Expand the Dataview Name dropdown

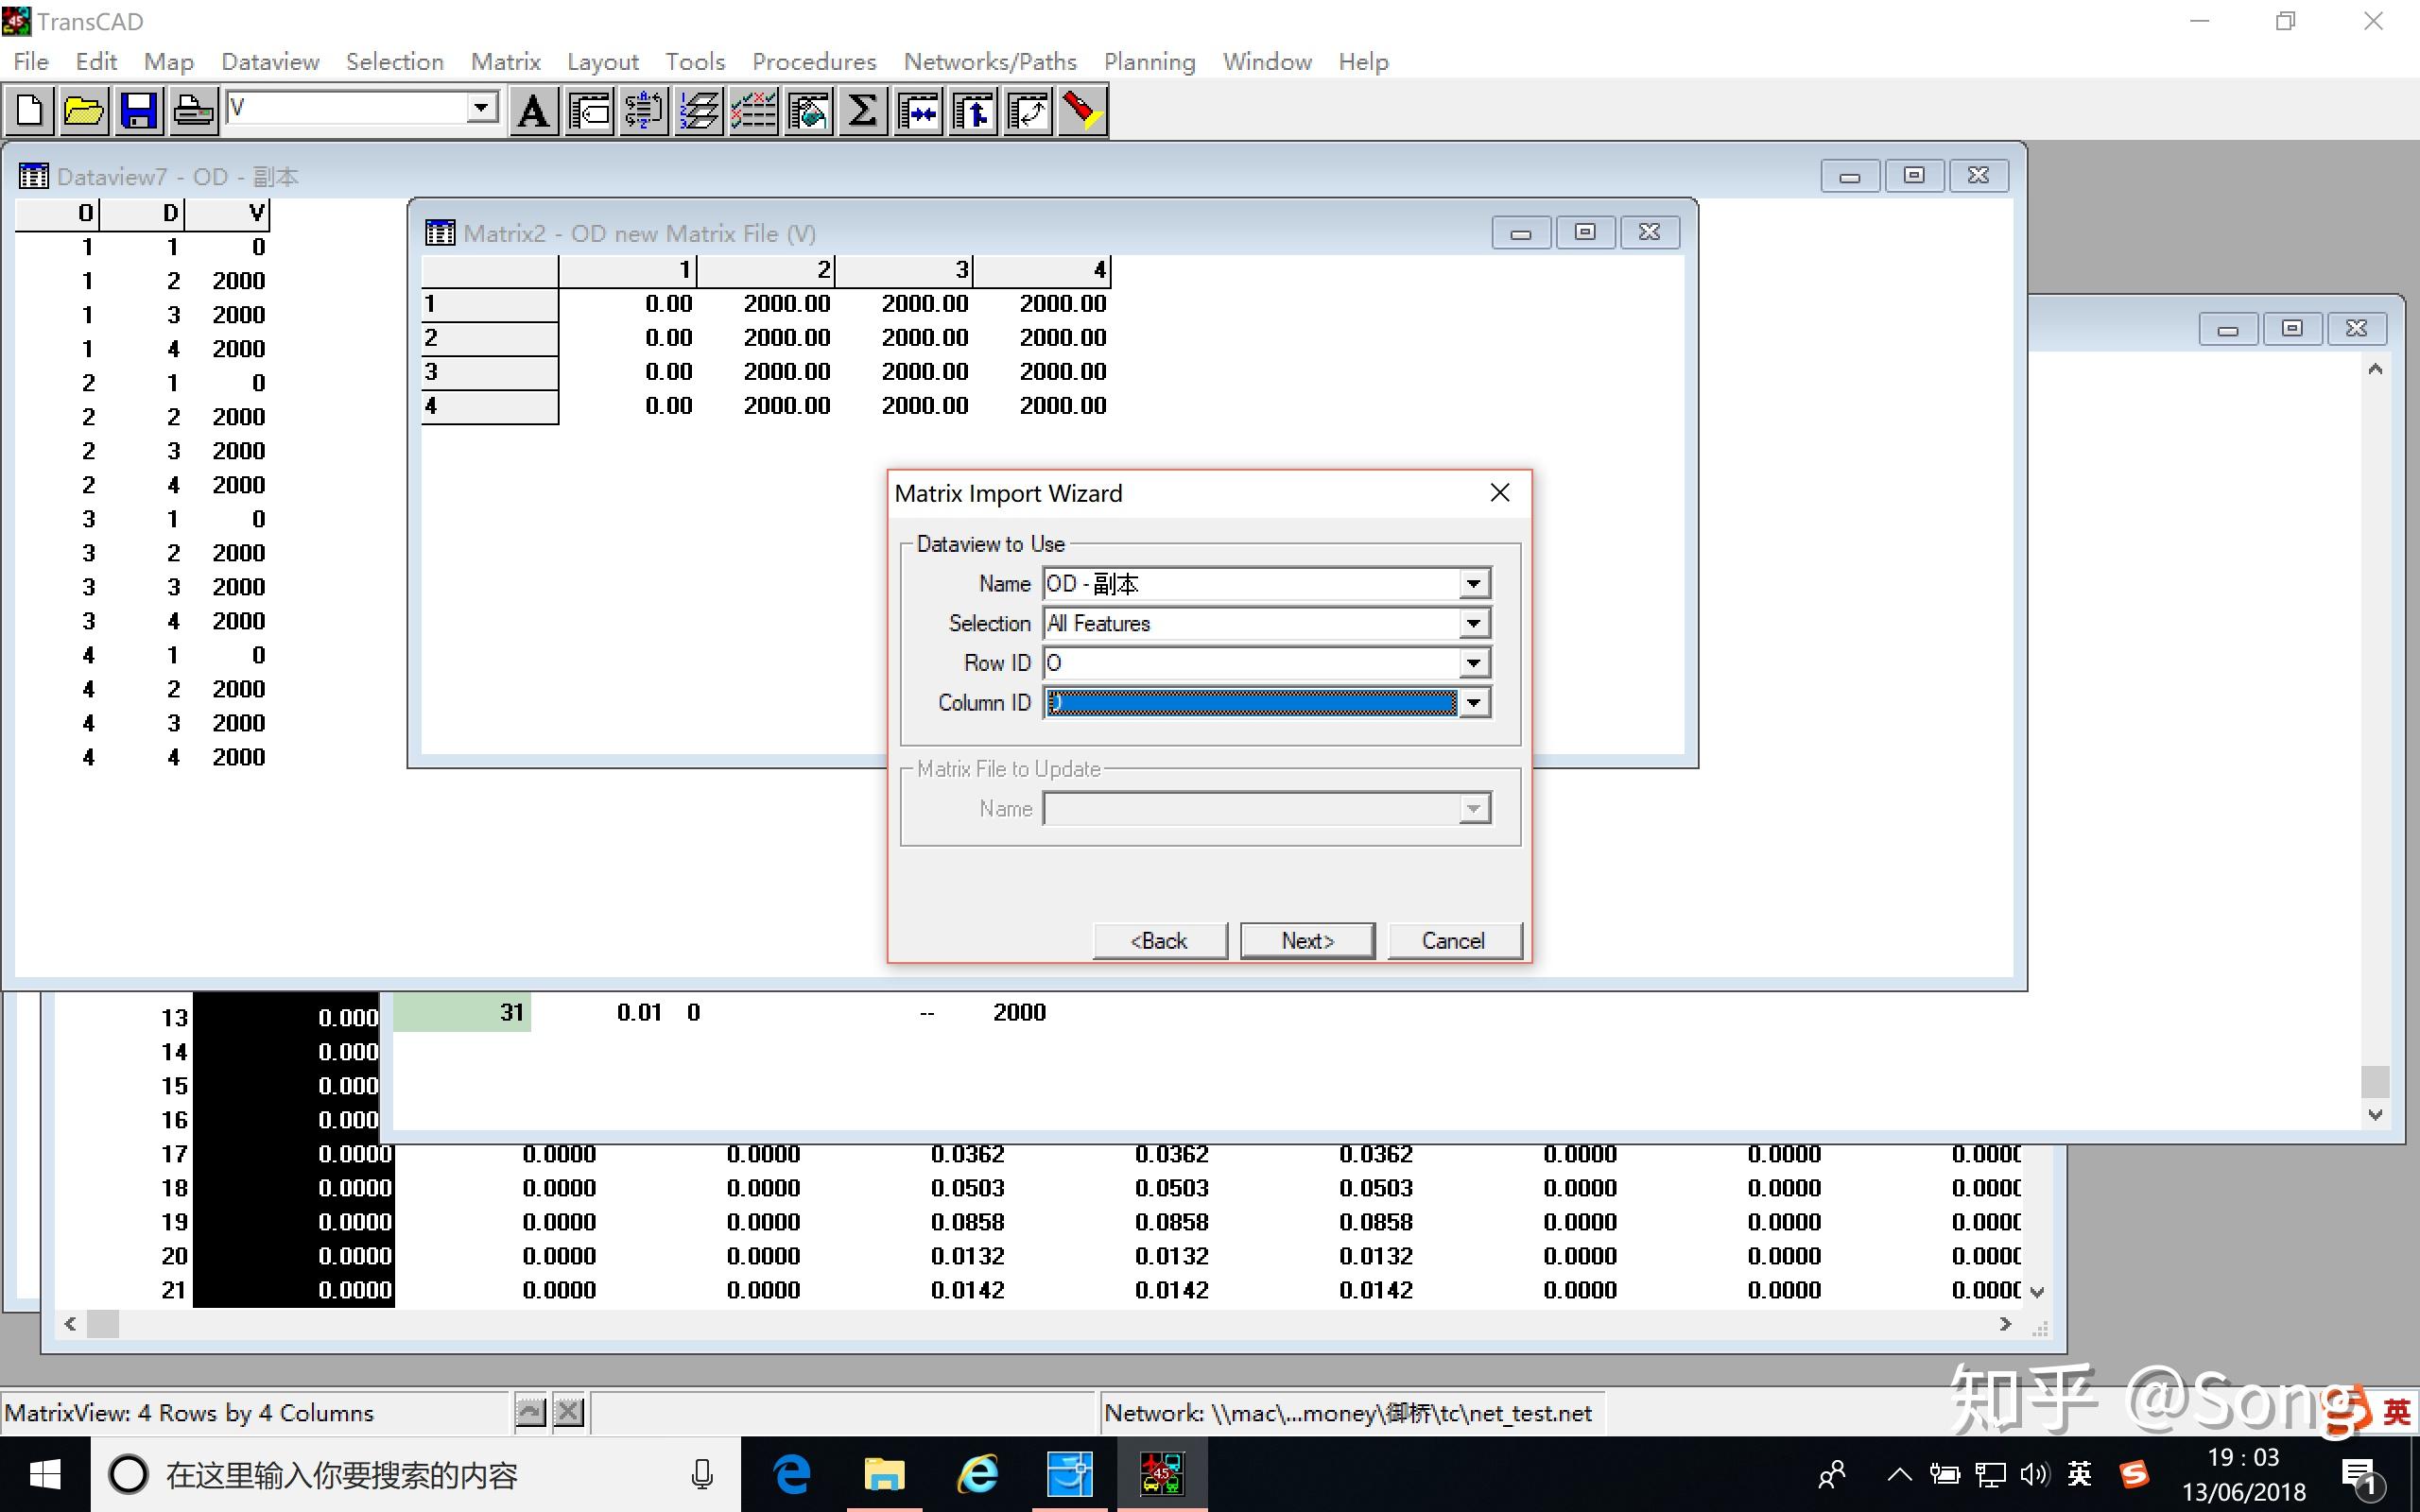[1473, 584]
